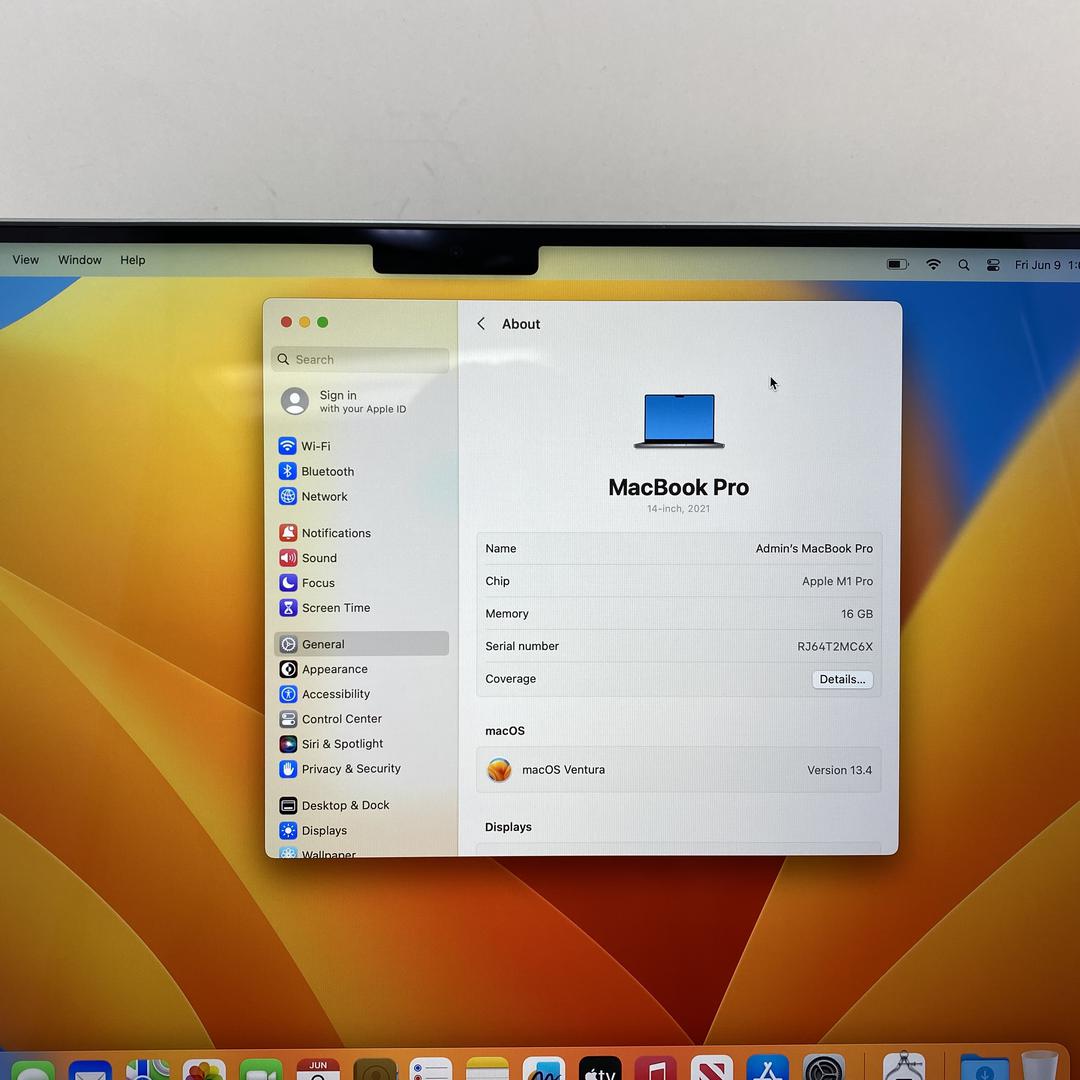Close the System Settings window
The height and width of the screenshot is (1080, 1080).
click(x=287, y=322)
